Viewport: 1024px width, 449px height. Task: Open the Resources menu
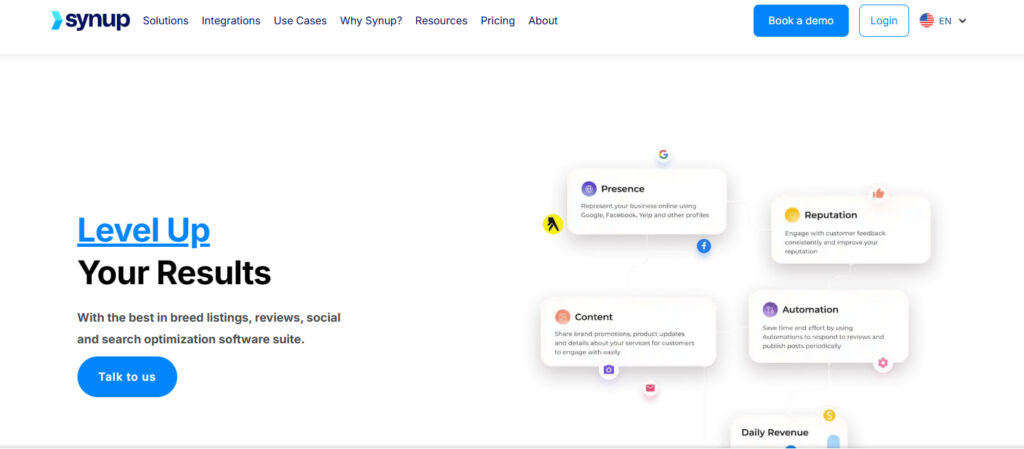pos(441,20)
